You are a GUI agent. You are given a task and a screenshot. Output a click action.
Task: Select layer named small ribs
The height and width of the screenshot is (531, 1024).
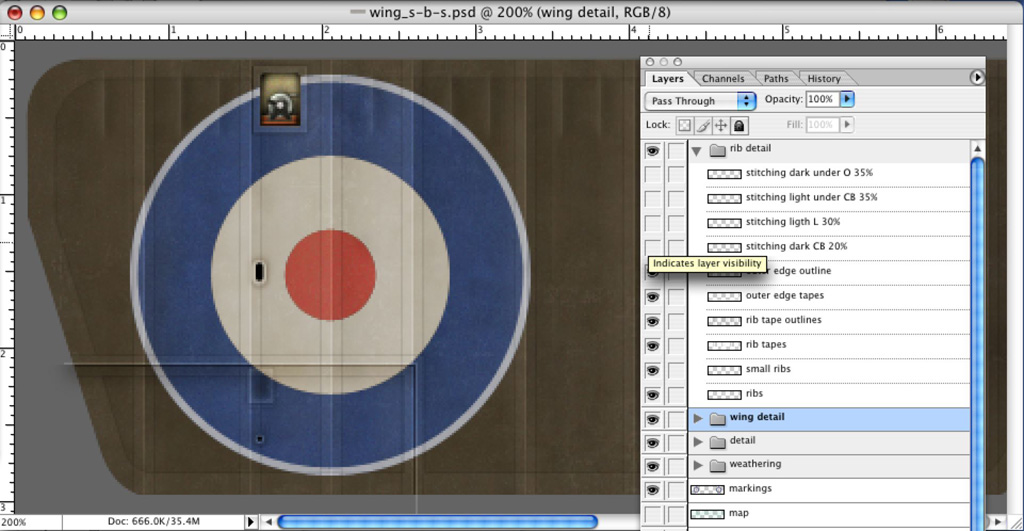coord(768,369)
